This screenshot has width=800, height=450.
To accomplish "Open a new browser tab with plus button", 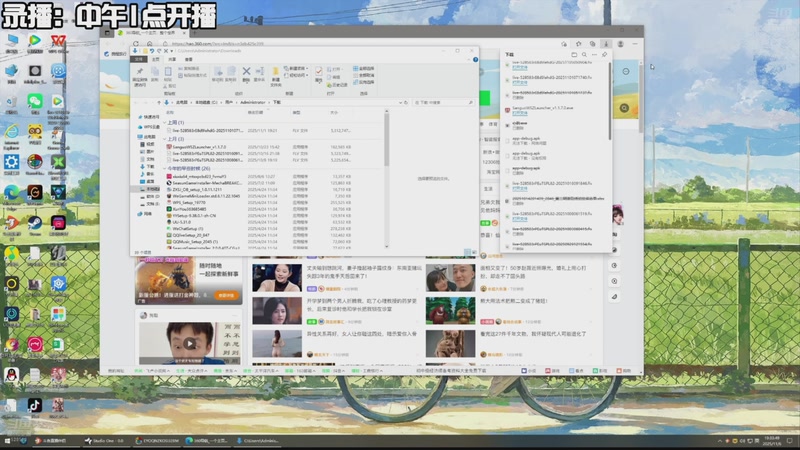I will click(194, 33).
